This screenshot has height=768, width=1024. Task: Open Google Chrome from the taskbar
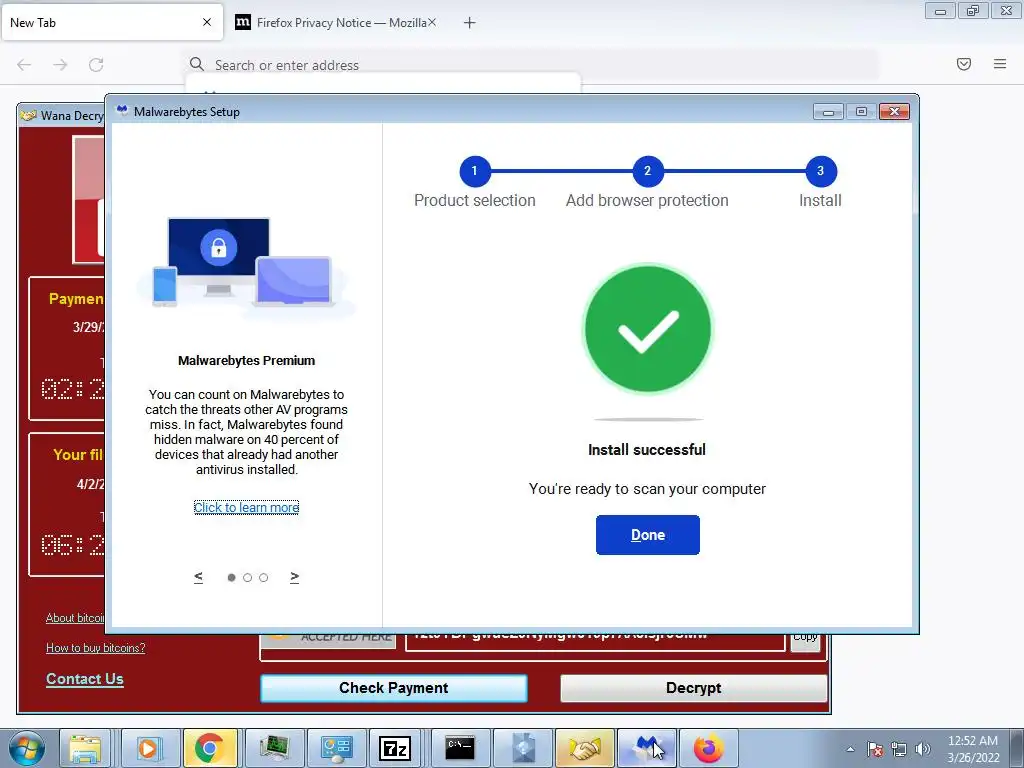pyautogui.click(x=210, y=748)
